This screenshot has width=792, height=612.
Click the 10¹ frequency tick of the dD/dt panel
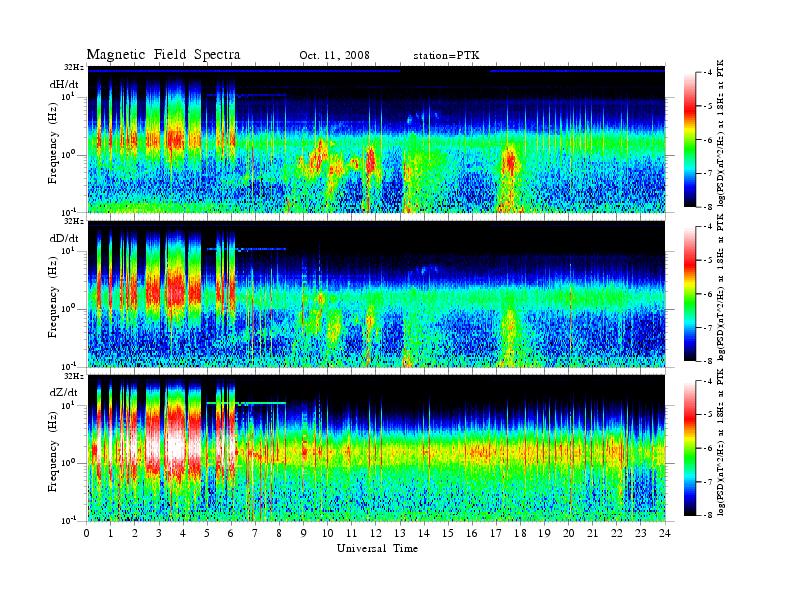(x=69, y=251)
